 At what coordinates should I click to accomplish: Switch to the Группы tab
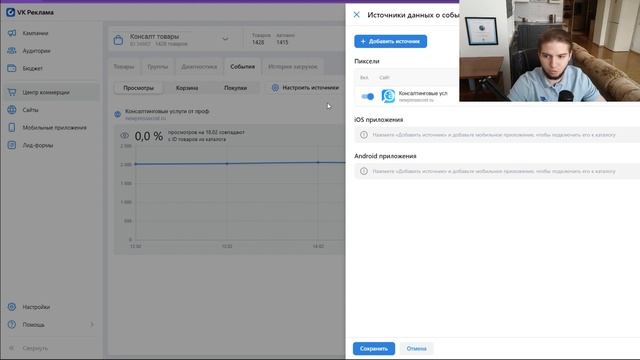click(x=158, y=67)
